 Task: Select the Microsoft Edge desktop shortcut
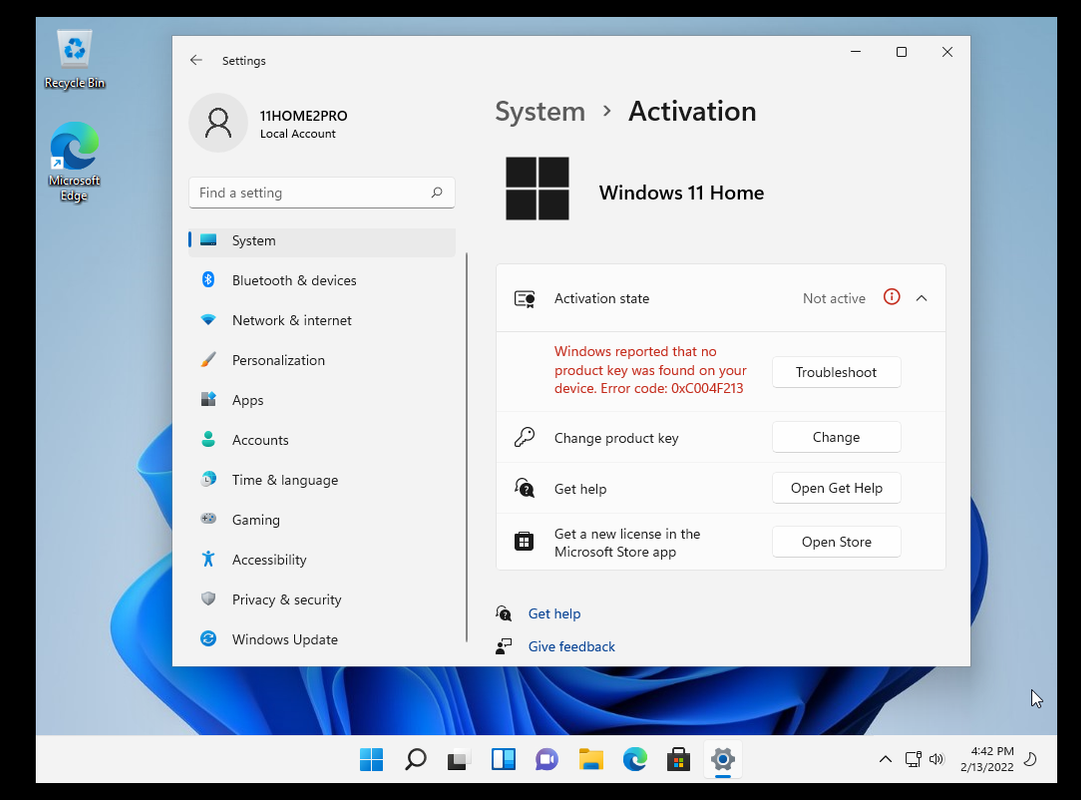click(x=74, y=162)
